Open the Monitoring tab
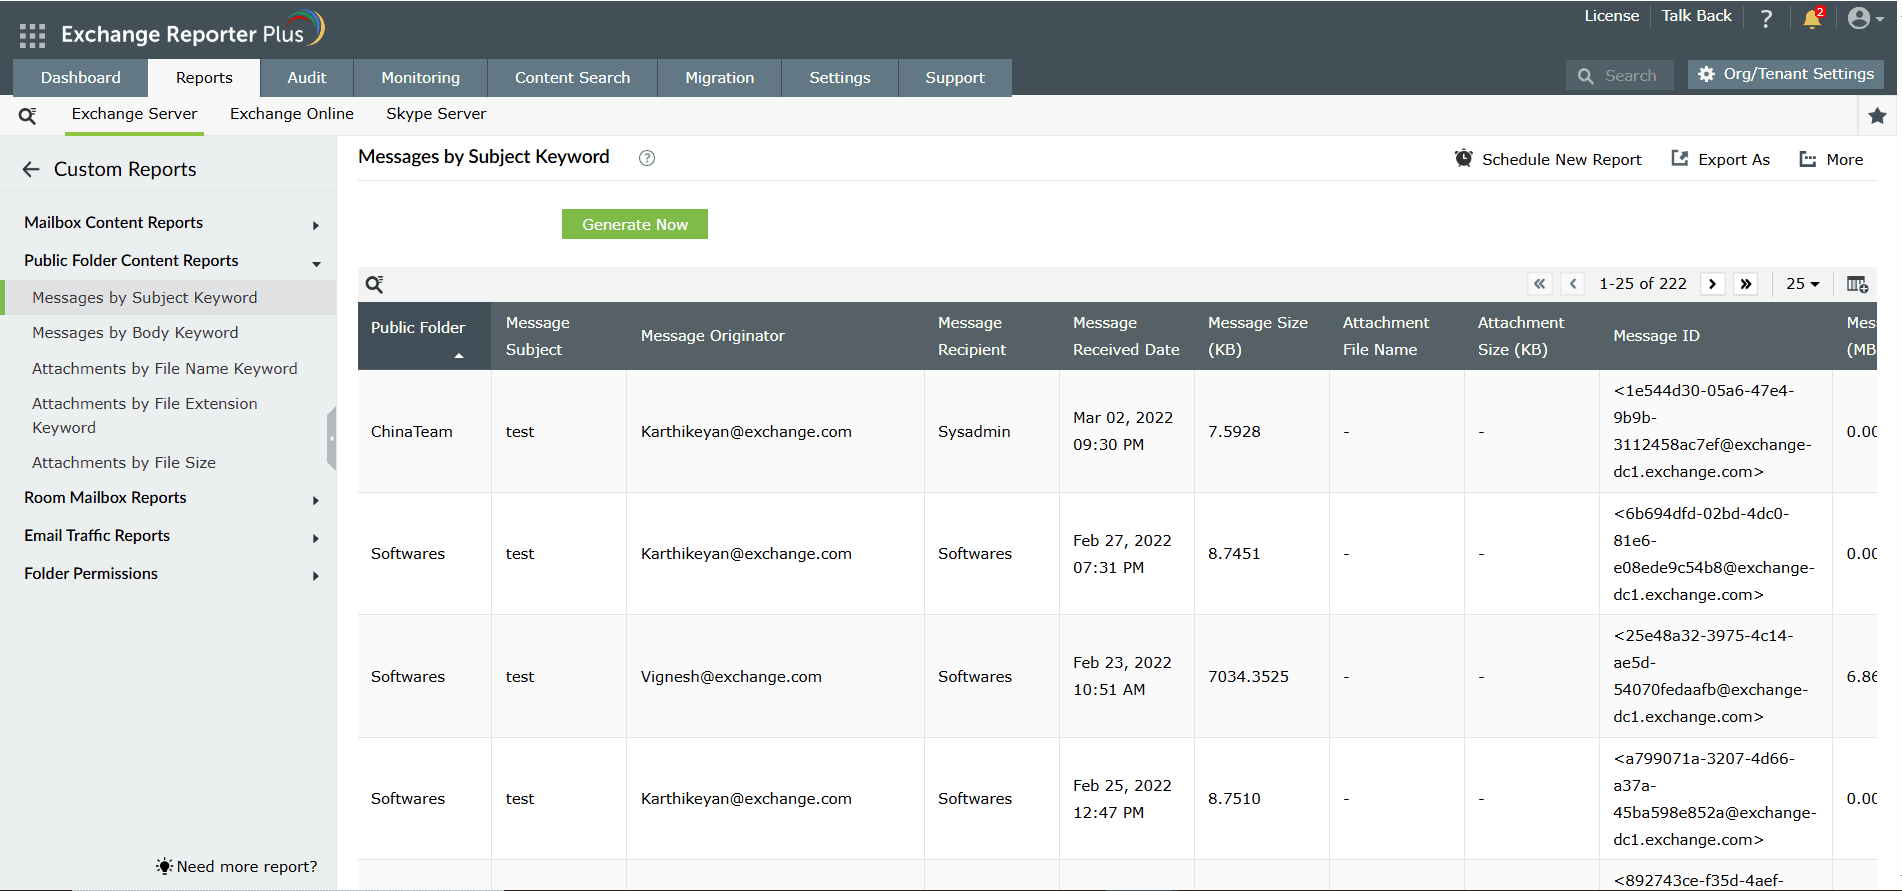Image resolution: width=1902 pixels, height=891 pixels. 421,78
